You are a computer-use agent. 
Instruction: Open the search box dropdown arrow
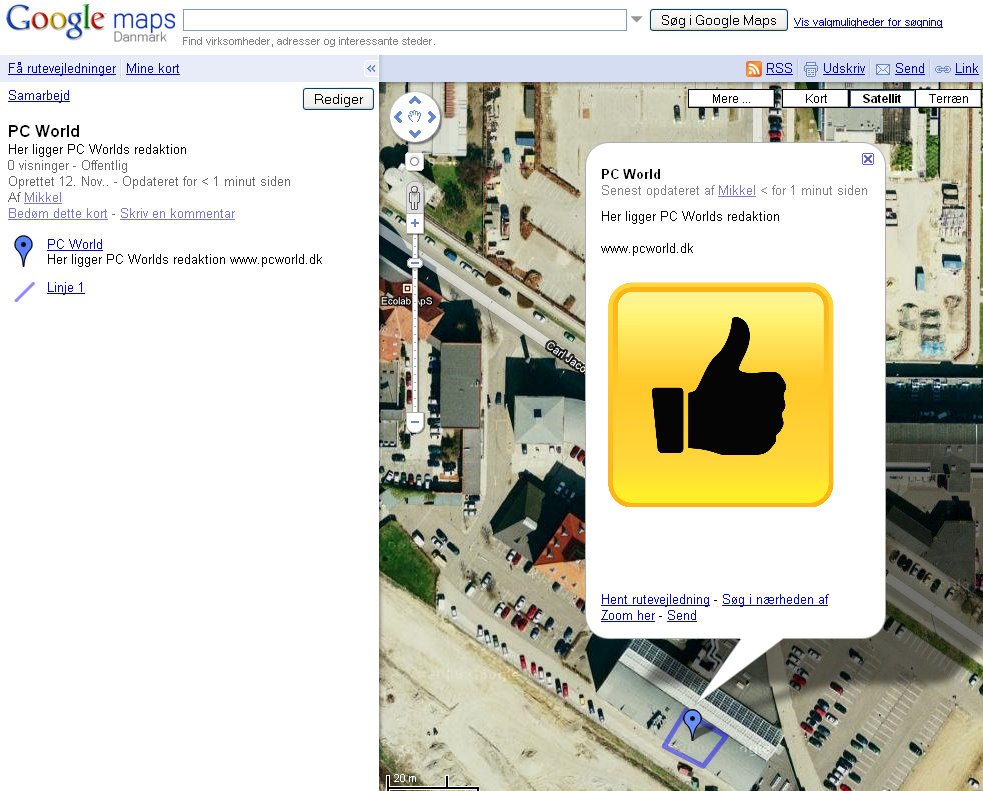[x=636, y=19]
